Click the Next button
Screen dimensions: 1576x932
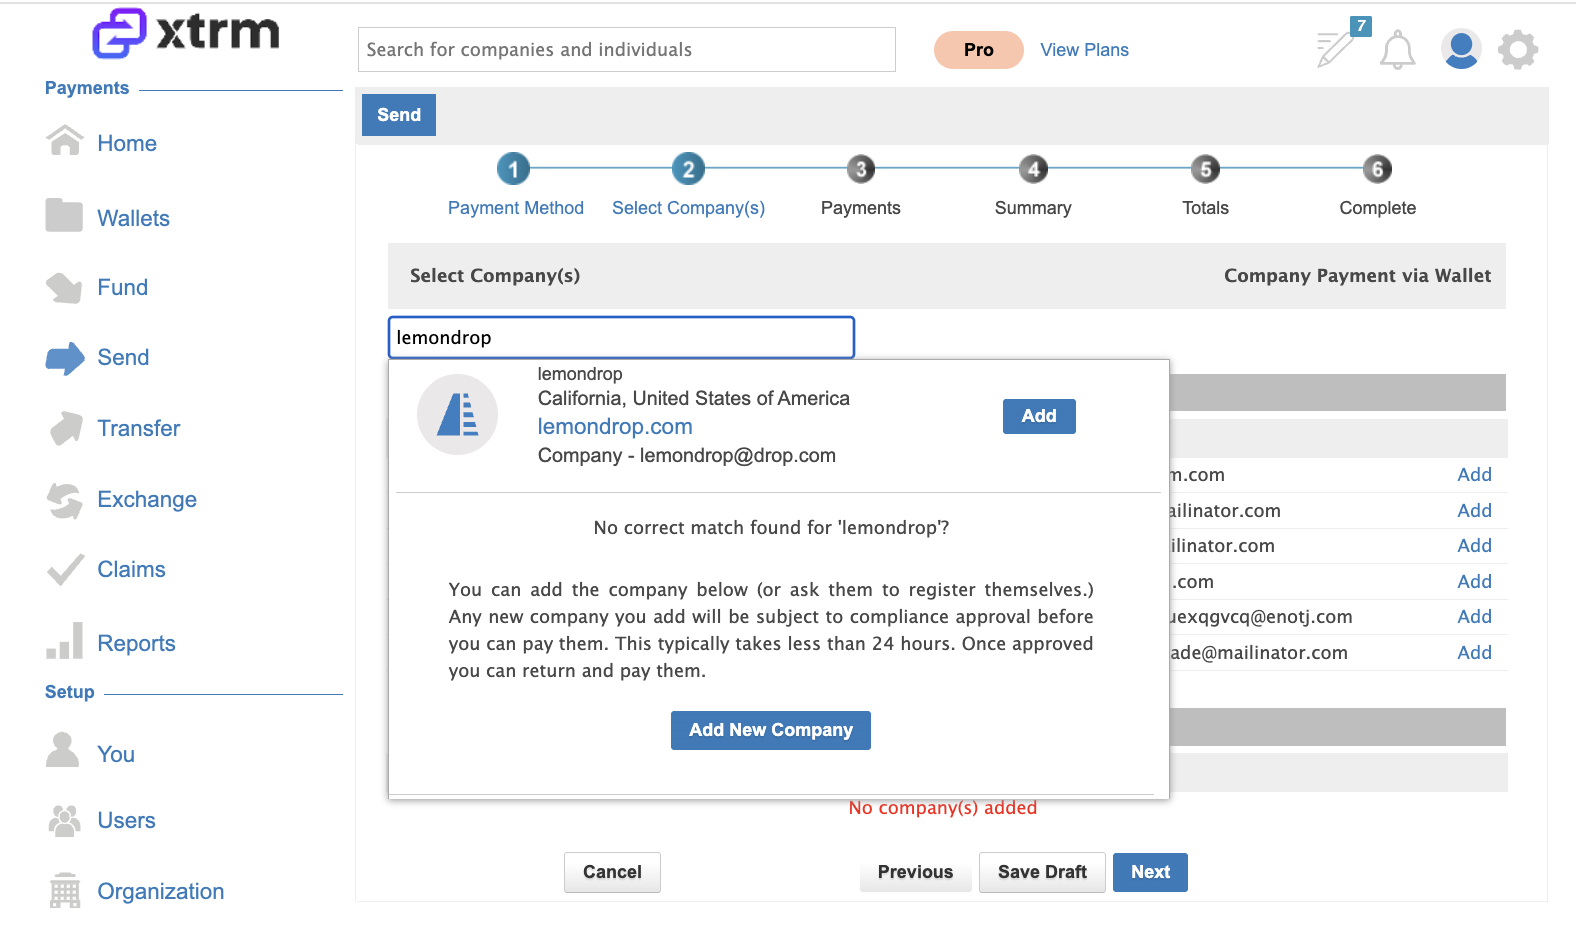(1150, 872)
